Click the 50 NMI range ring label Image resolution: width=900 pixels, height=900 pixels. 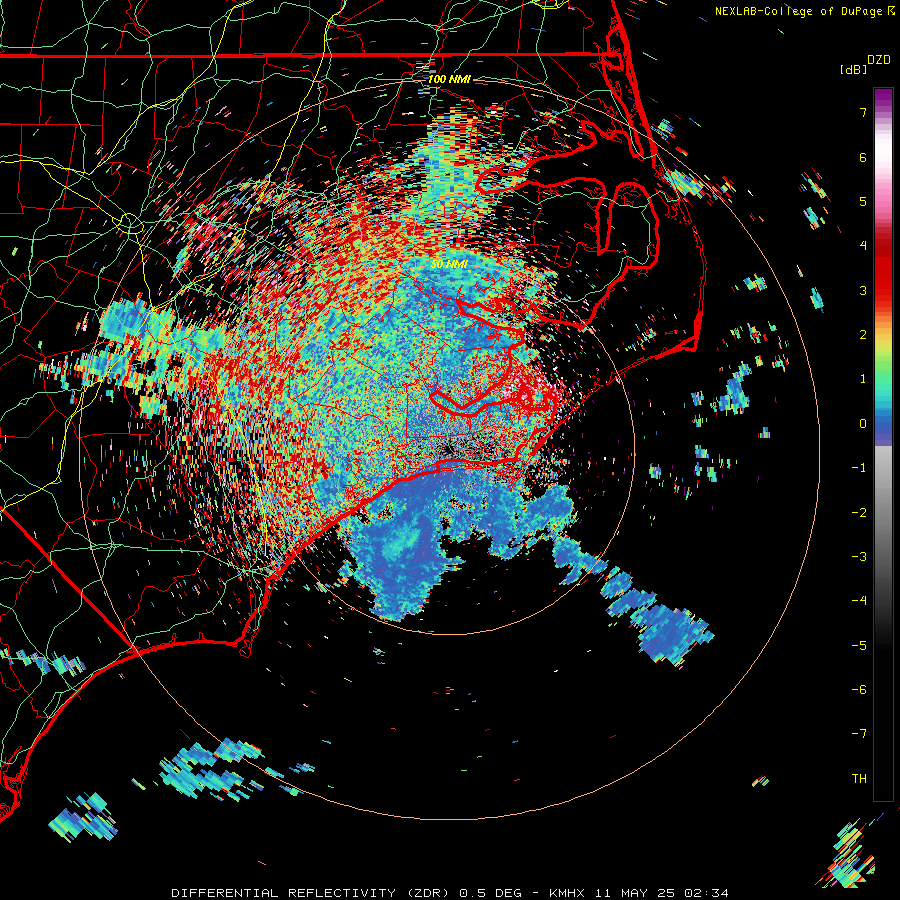coord(449,264)
